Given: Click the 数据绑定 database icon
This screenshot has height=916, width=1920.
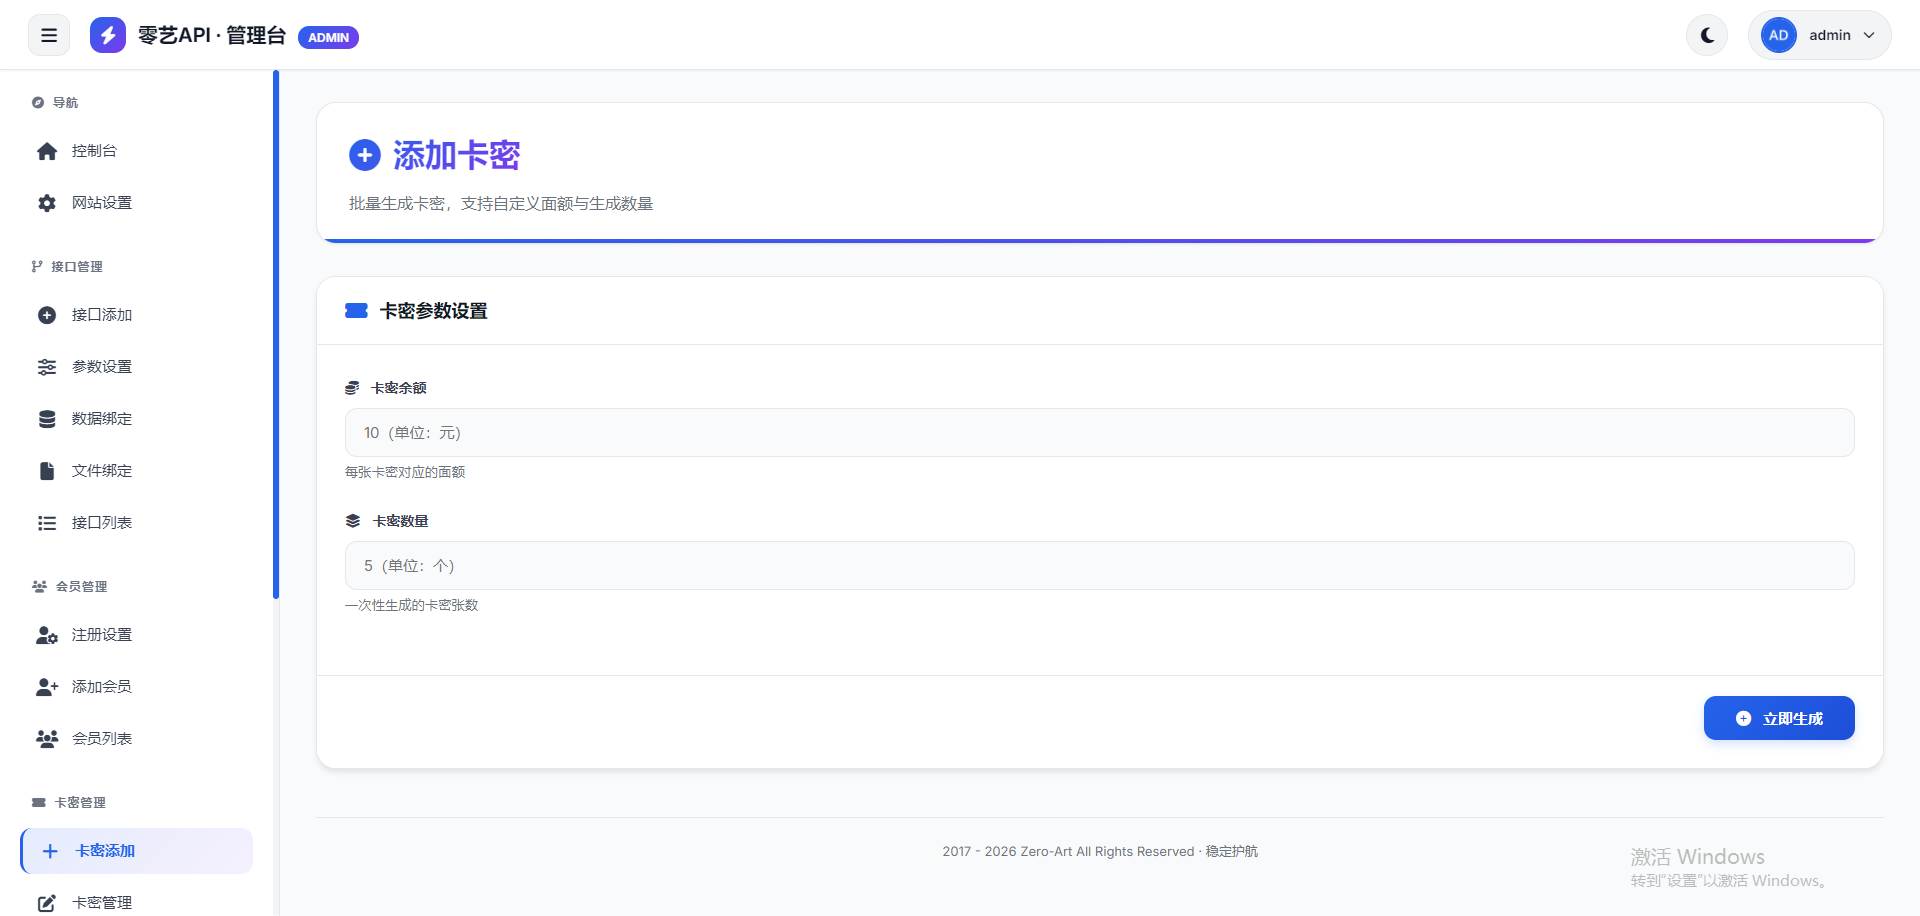Looking at the screenshot, I should [47, 419].
